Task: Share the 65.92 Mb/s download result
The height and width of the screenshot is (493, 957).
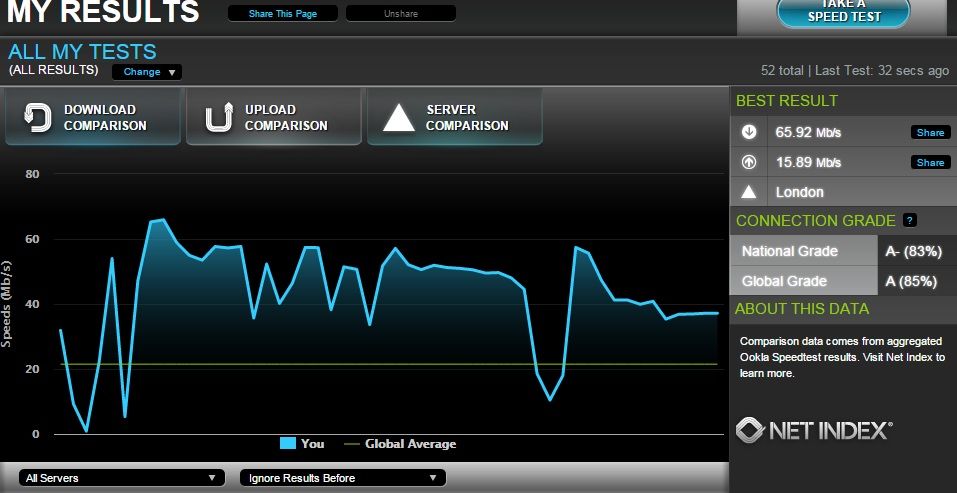Action: [x=928, y=132]
